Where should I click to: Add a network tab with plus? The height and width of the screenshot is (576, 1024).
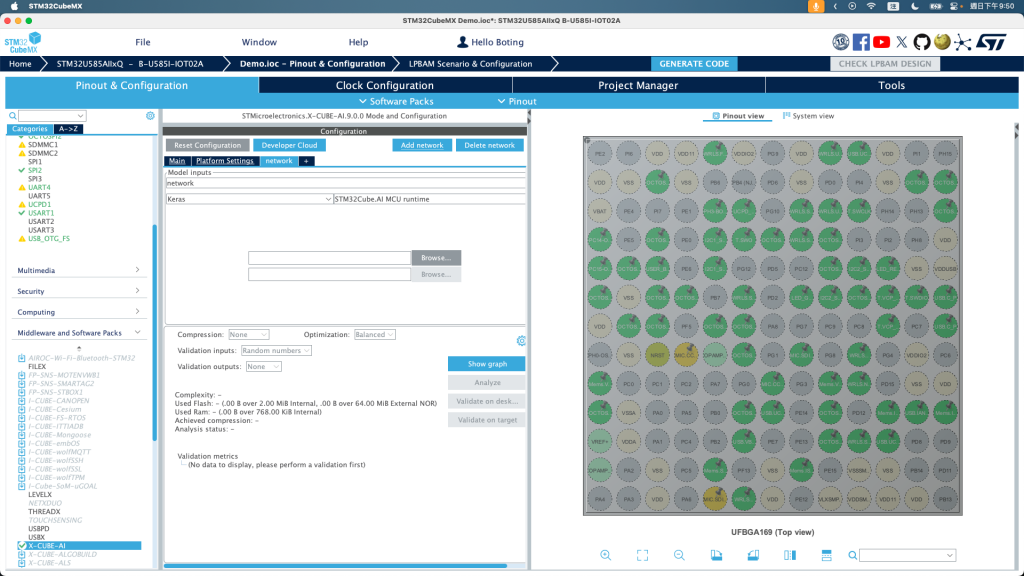[x=306, y=161]
